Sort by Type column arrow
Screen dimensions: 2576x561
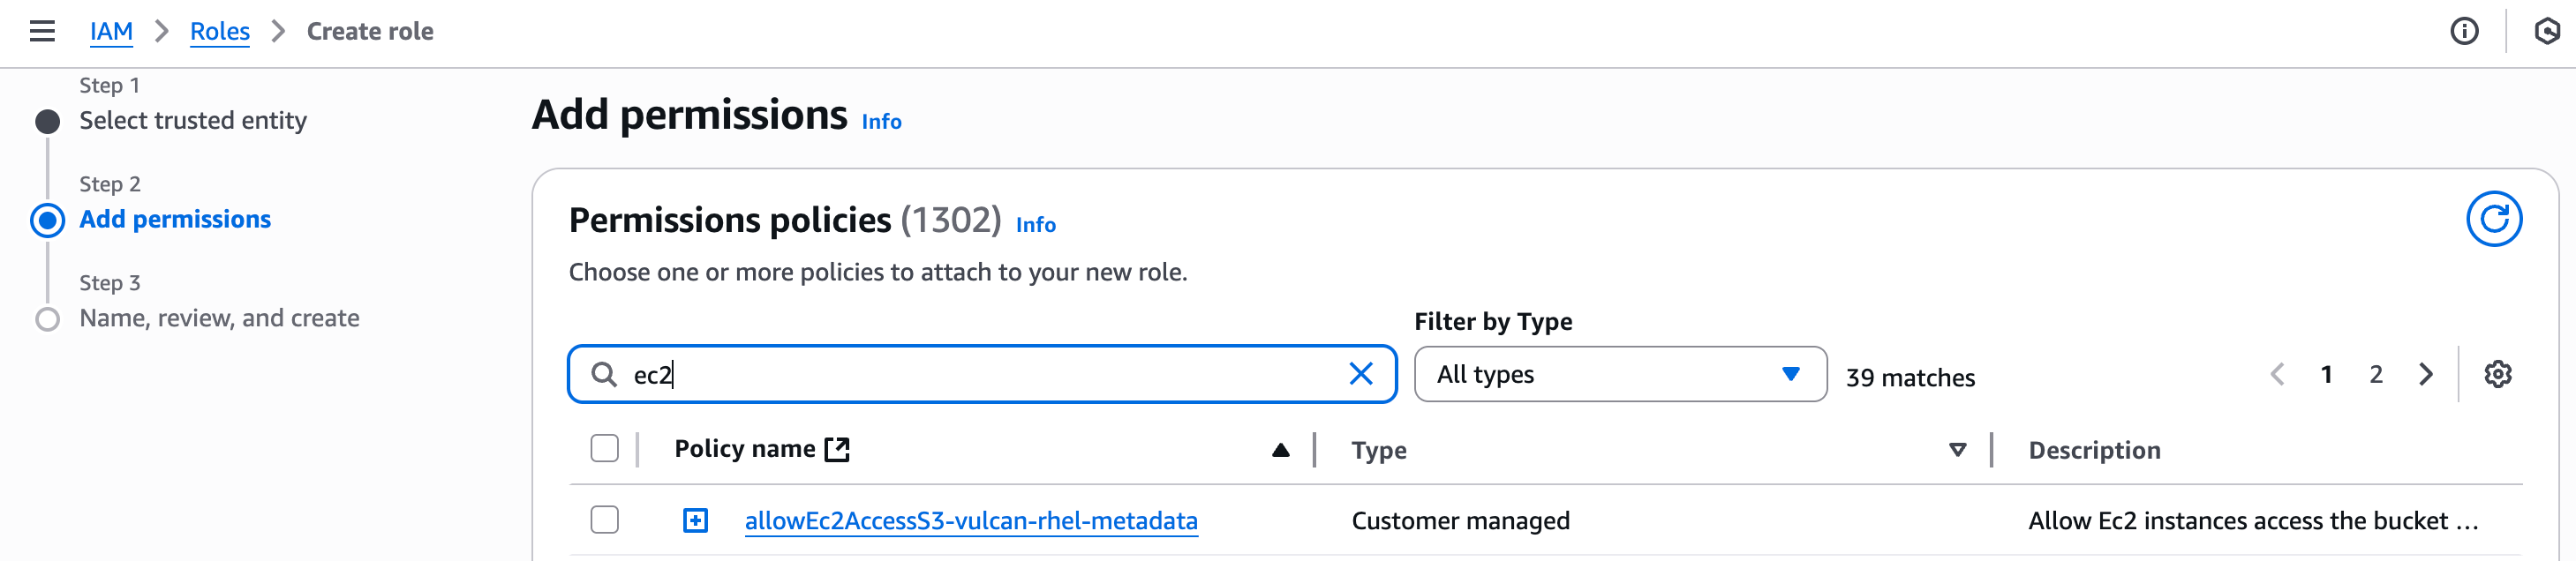pyautogui.click(x=1957, y=450)
